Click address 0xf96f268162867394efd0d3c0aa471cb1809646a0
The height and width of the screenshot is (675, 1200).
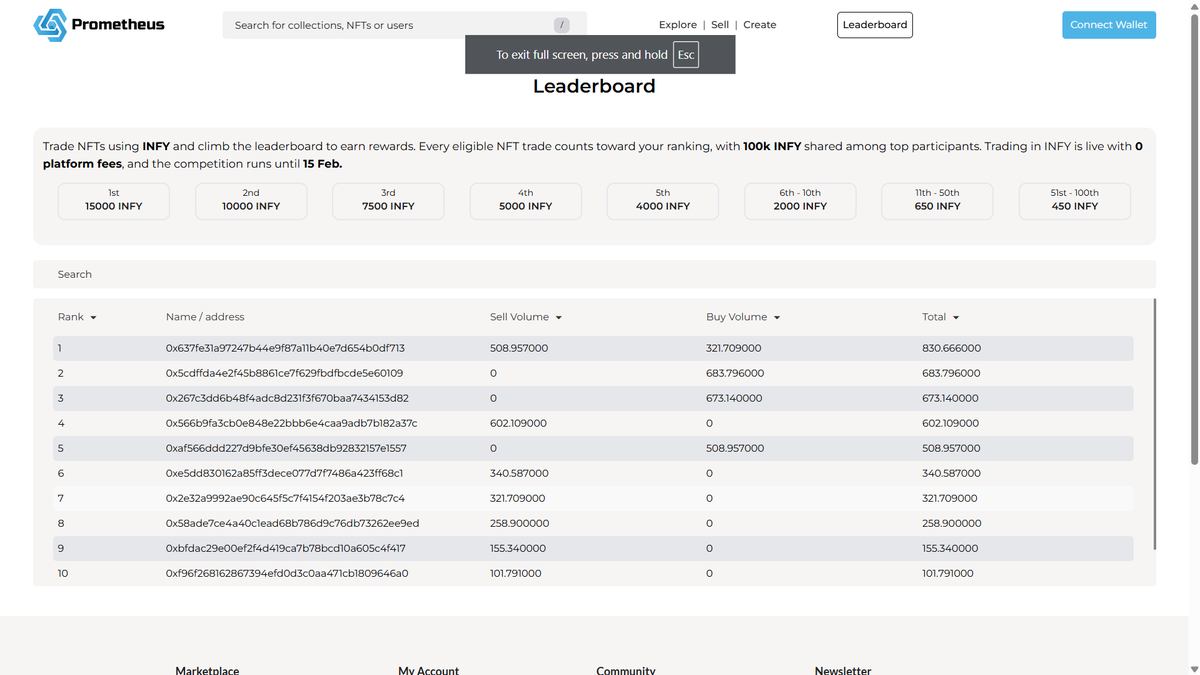point(287,573)
